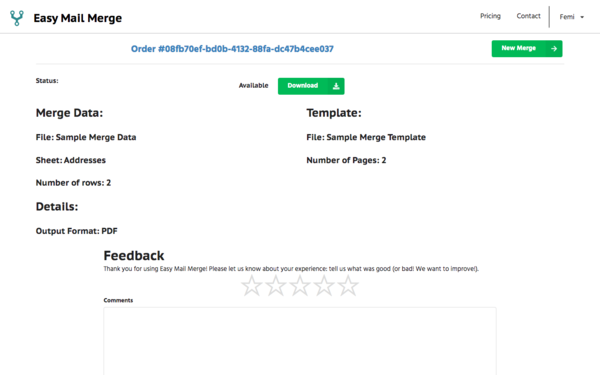
Task: Click the 'Feedback' heading
Action: 134,255
